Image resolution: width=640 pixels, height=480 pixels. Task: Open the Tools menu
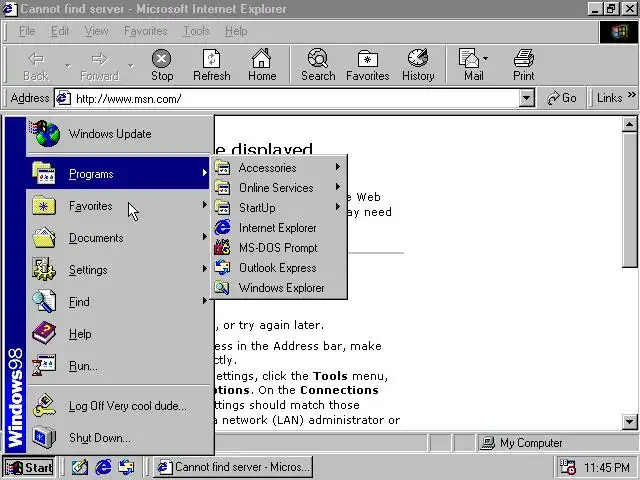pyautogui.click(x=196, y=31)
